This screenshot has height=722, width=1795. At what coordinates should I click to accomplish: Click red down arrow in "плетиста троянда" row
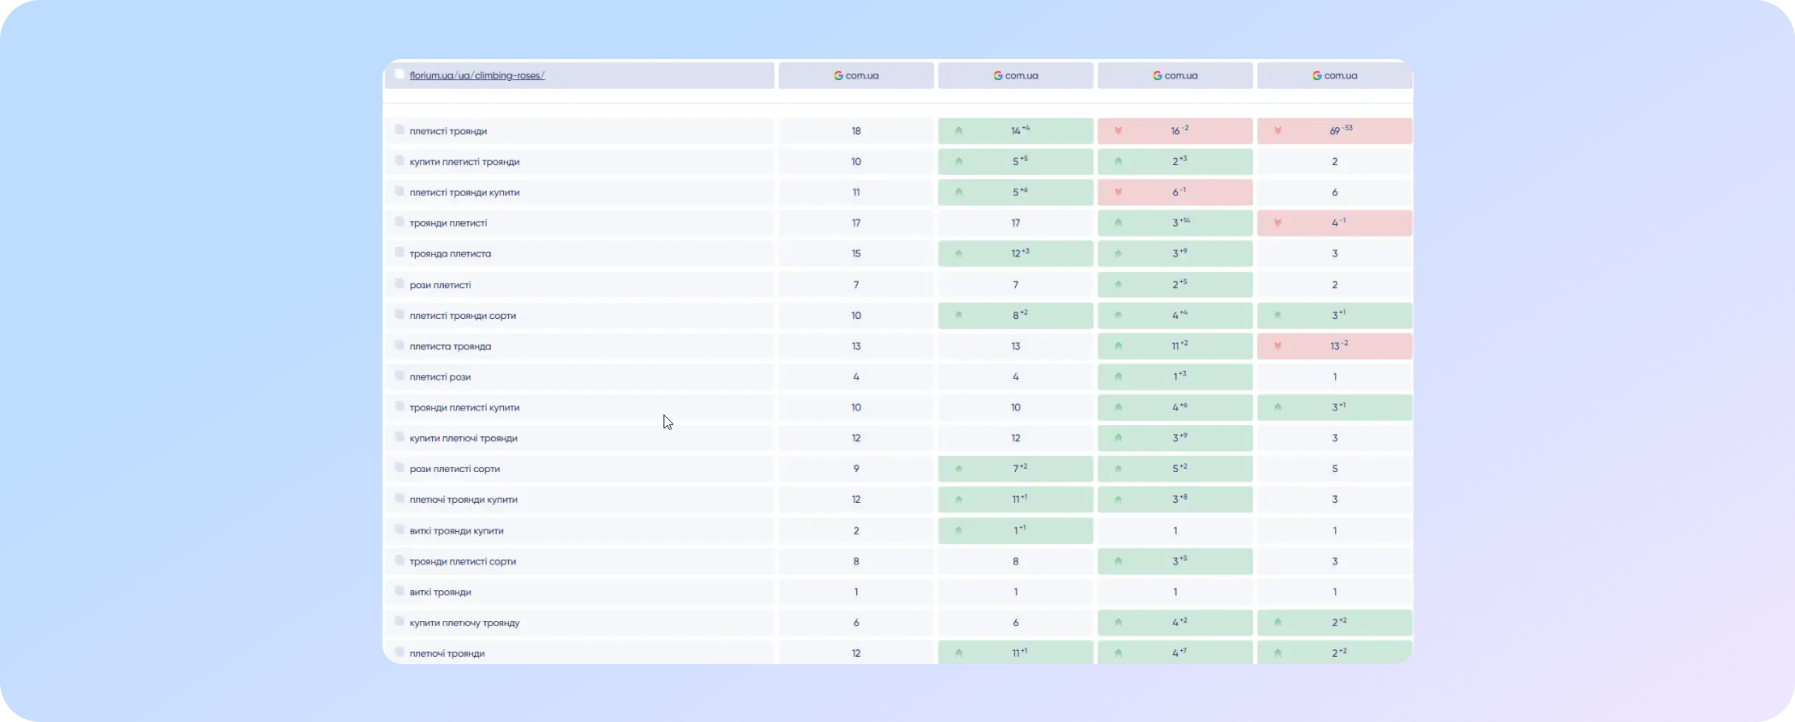(1278, 346)
